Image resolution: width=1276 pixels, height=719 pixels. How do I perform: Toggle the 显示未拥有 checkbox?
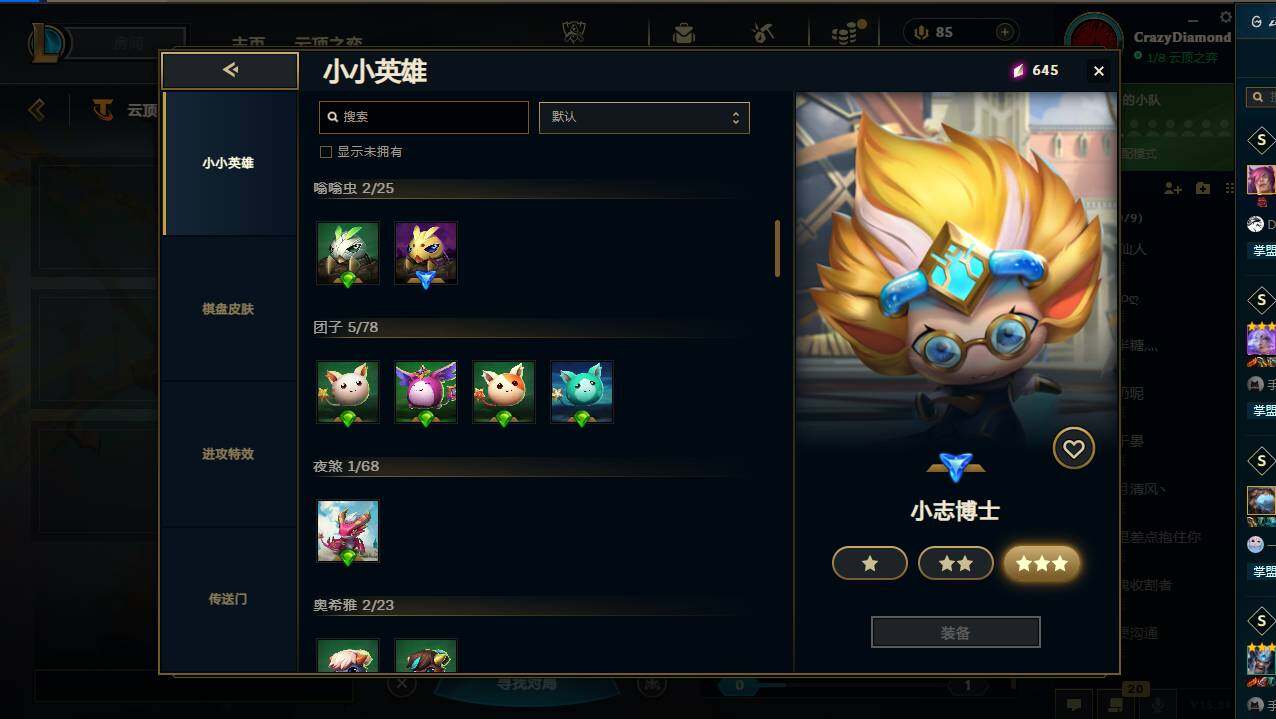coord(325,152)
